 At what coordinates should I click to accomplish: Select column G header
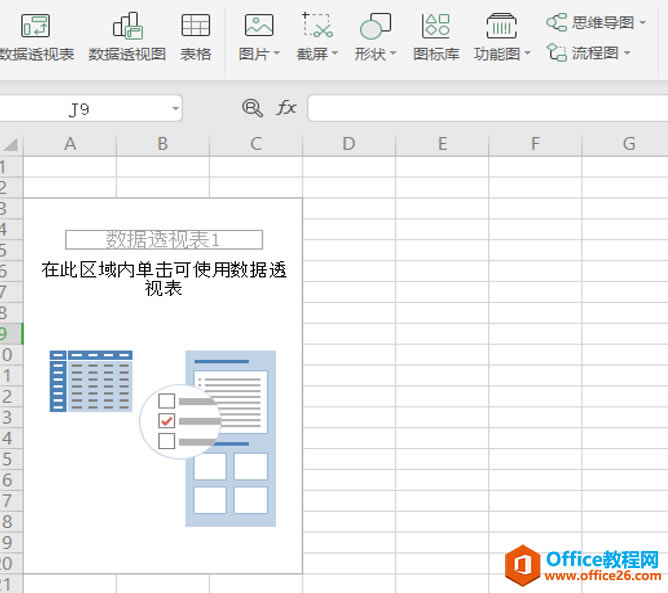pos(625,144)
